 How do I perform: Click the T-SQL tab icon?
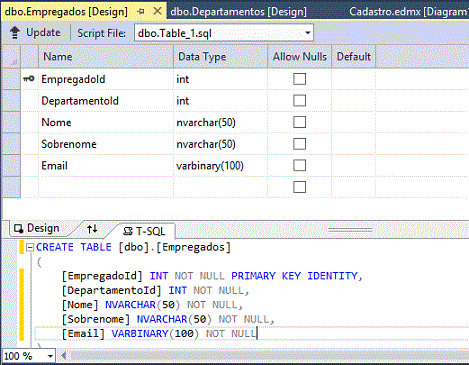click(128, 231)
